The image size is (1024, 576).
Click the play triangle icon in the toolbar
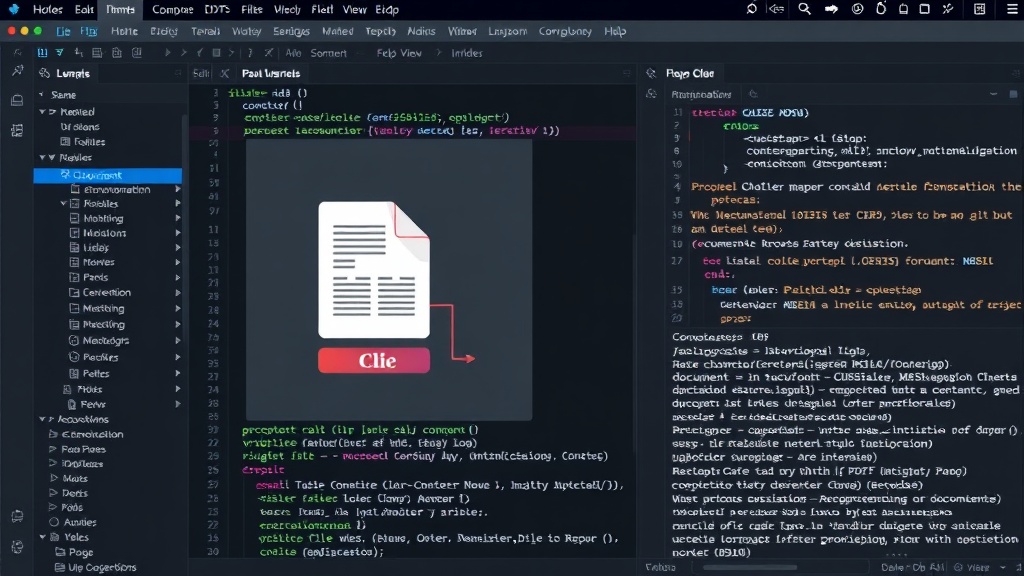167,53
